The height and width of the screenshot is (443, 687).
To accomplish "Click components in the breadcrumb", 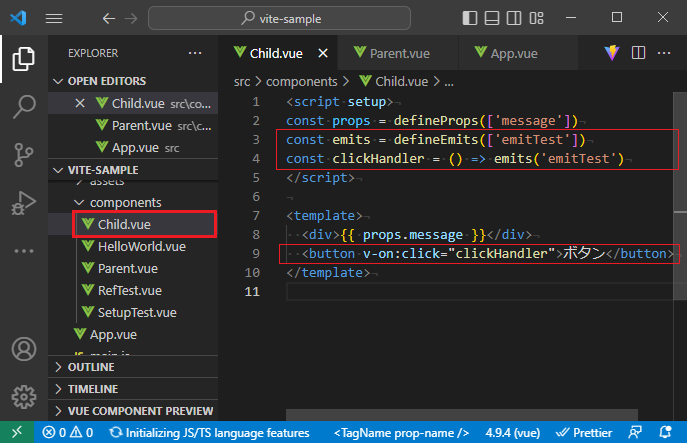I will coord(301,82).
